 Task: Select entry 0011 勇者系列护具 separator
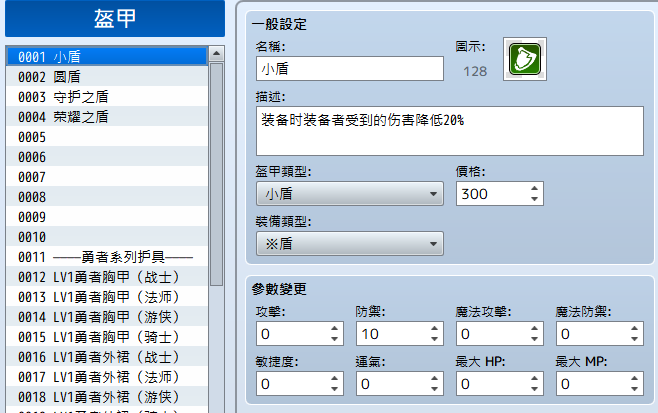click(107, 256)
